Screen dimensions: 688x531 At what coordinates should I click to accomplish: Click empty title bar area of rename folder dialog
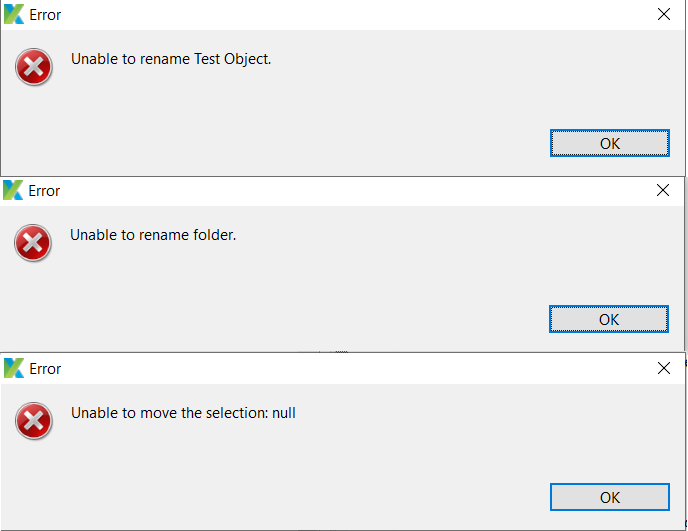pyautogui.click(x=350, y=190)
